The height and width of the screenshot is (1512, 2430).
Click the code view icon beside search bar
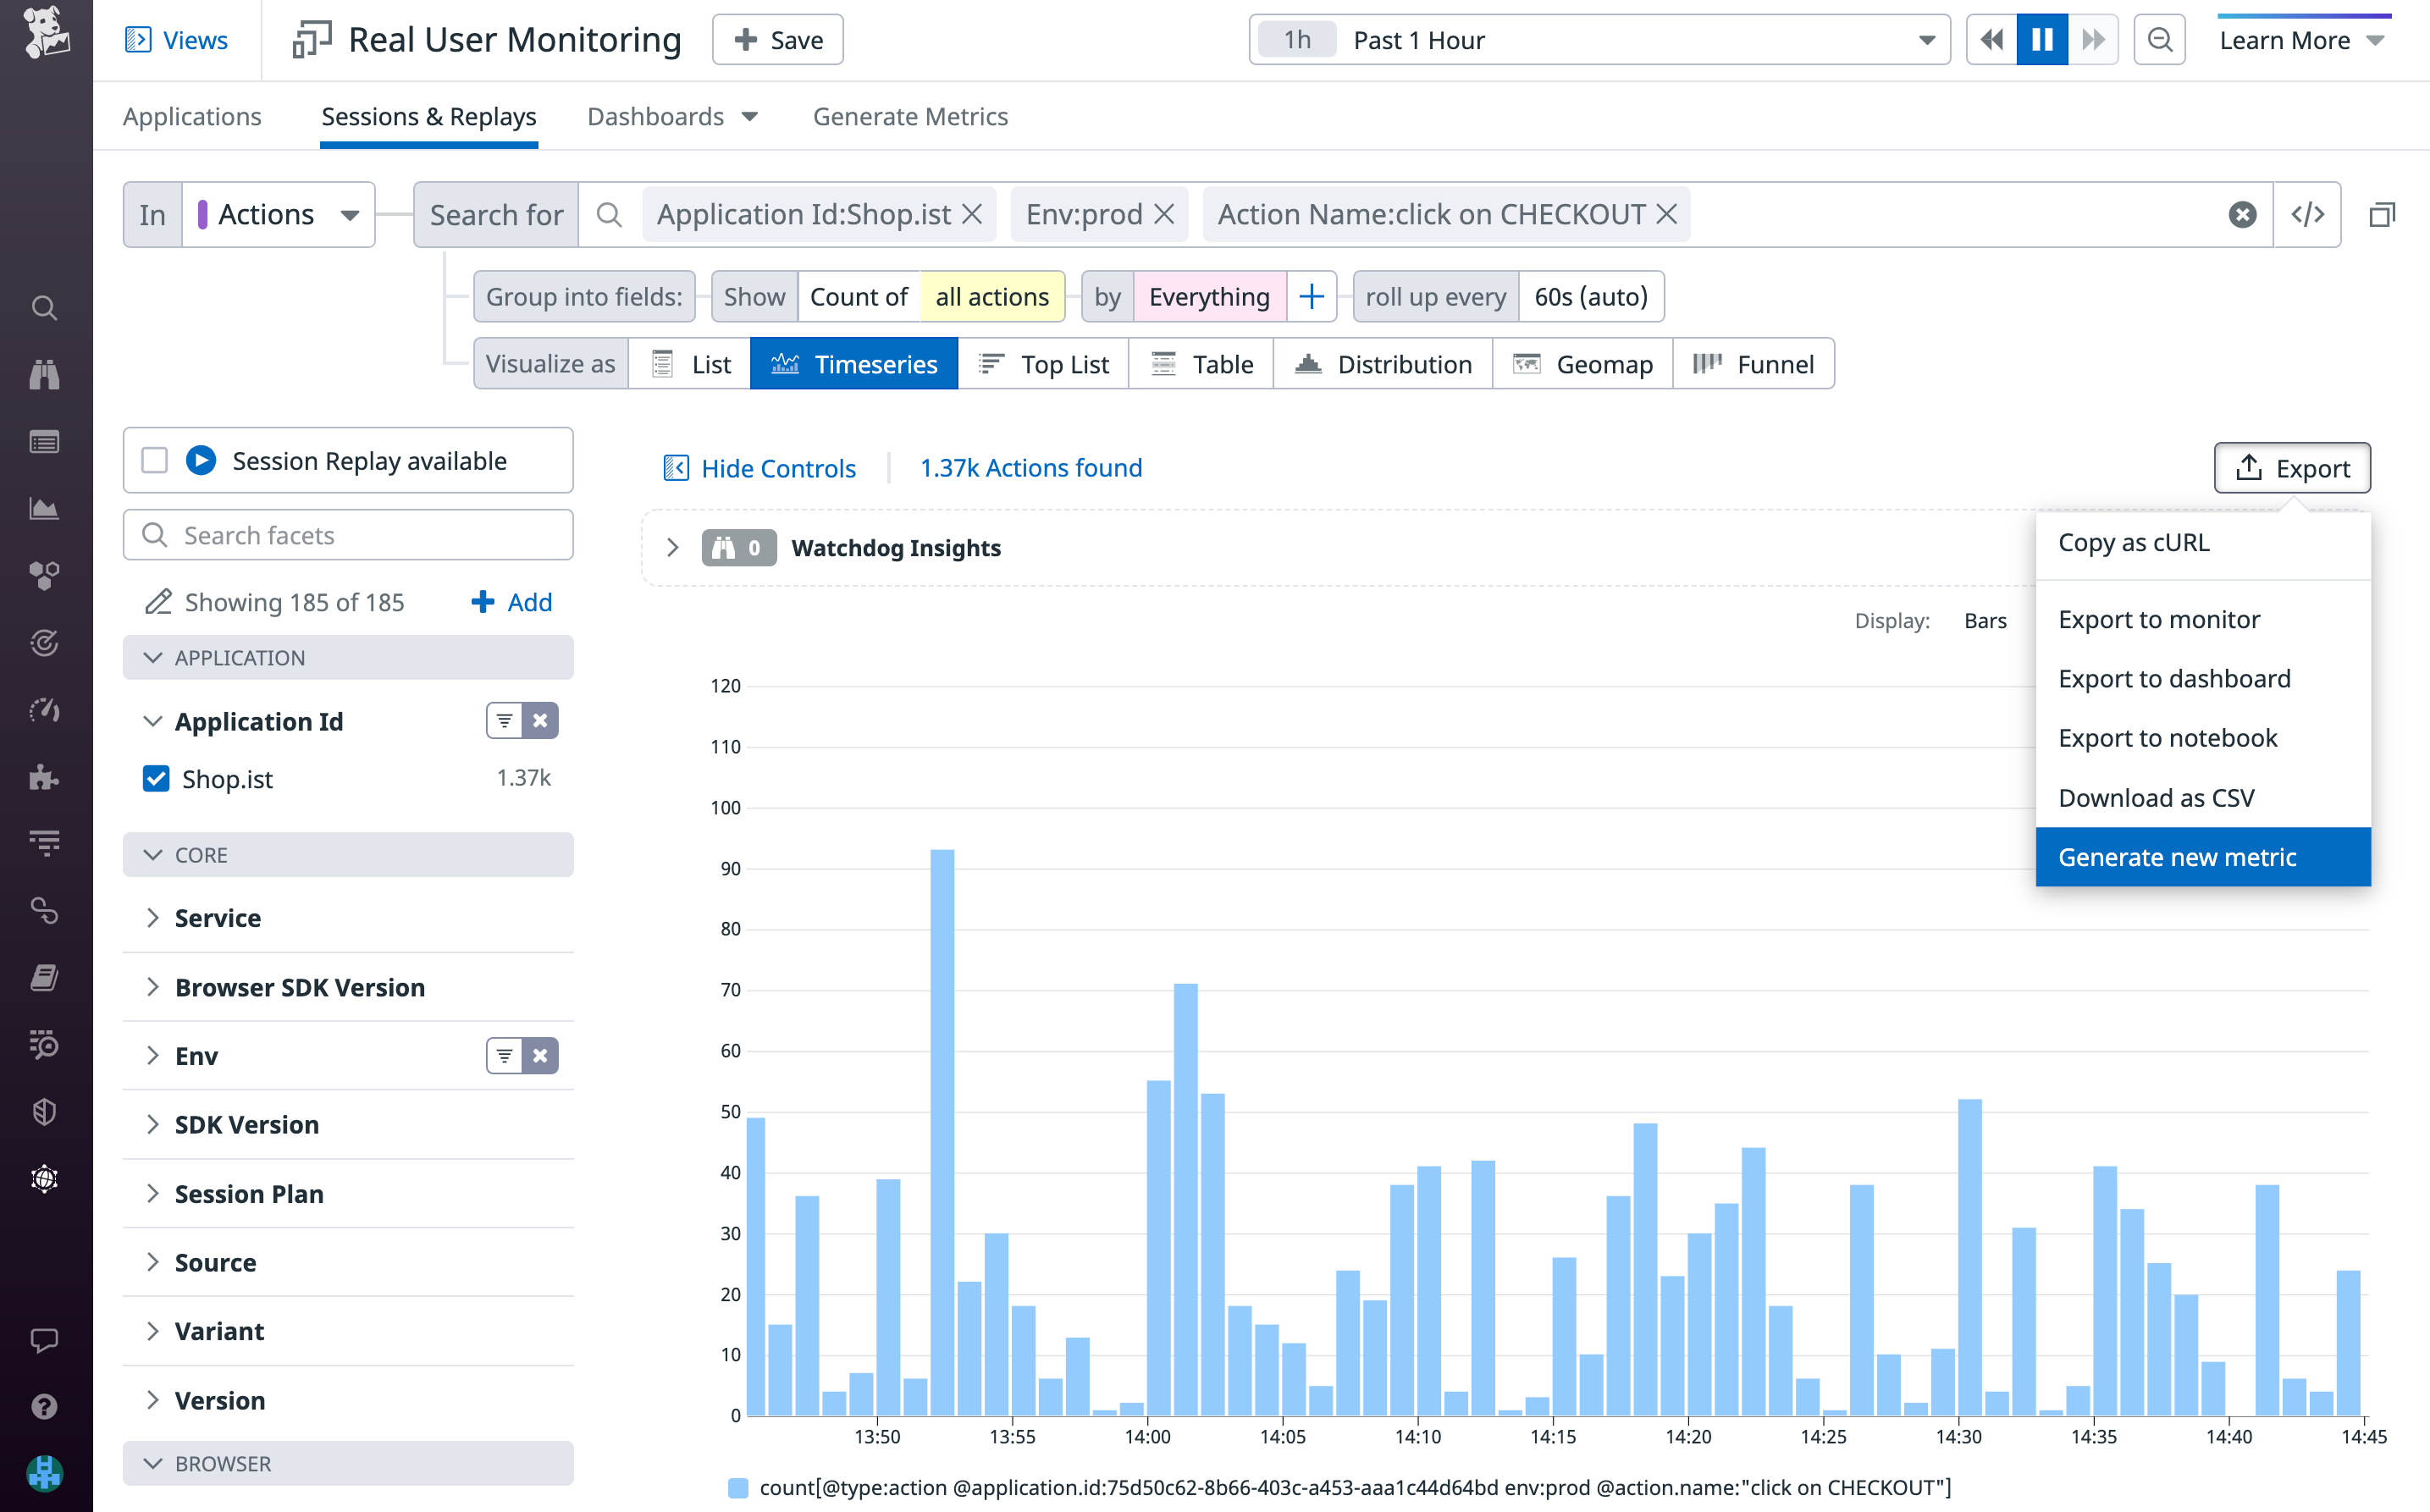(2307, 214)
